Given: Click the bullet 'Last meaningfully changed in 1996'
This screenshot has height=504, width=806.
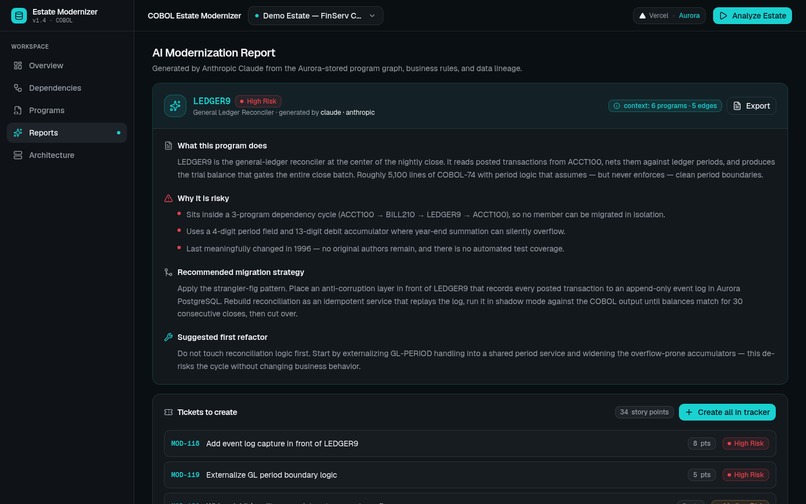Looking at the screenshot, I should click(375, 249).
